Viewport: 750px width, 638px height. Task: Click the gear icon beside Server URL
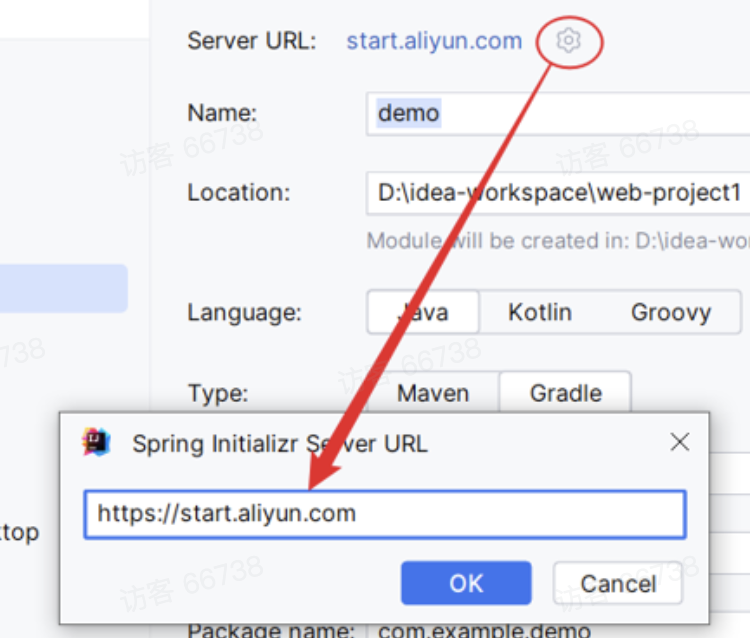pyautogui.click(x=569, y=41)
